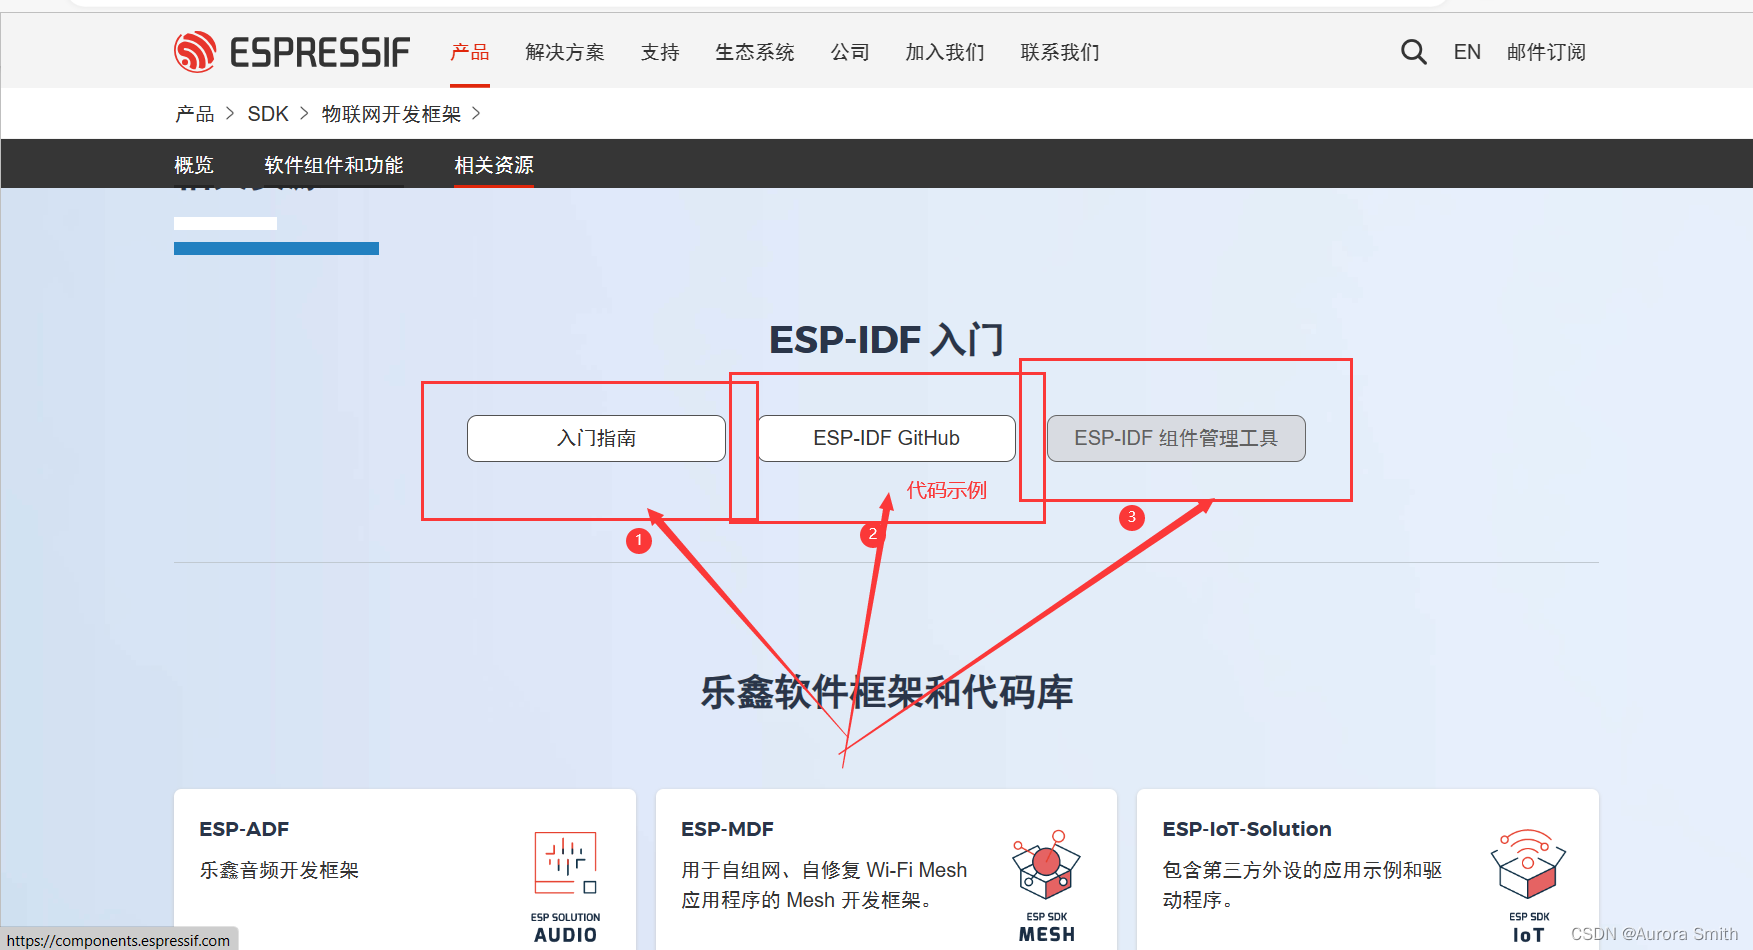Click the ESP SDK IoT icon
The width and height of the screenshot is (1753, 950).
coord(1528,887)
